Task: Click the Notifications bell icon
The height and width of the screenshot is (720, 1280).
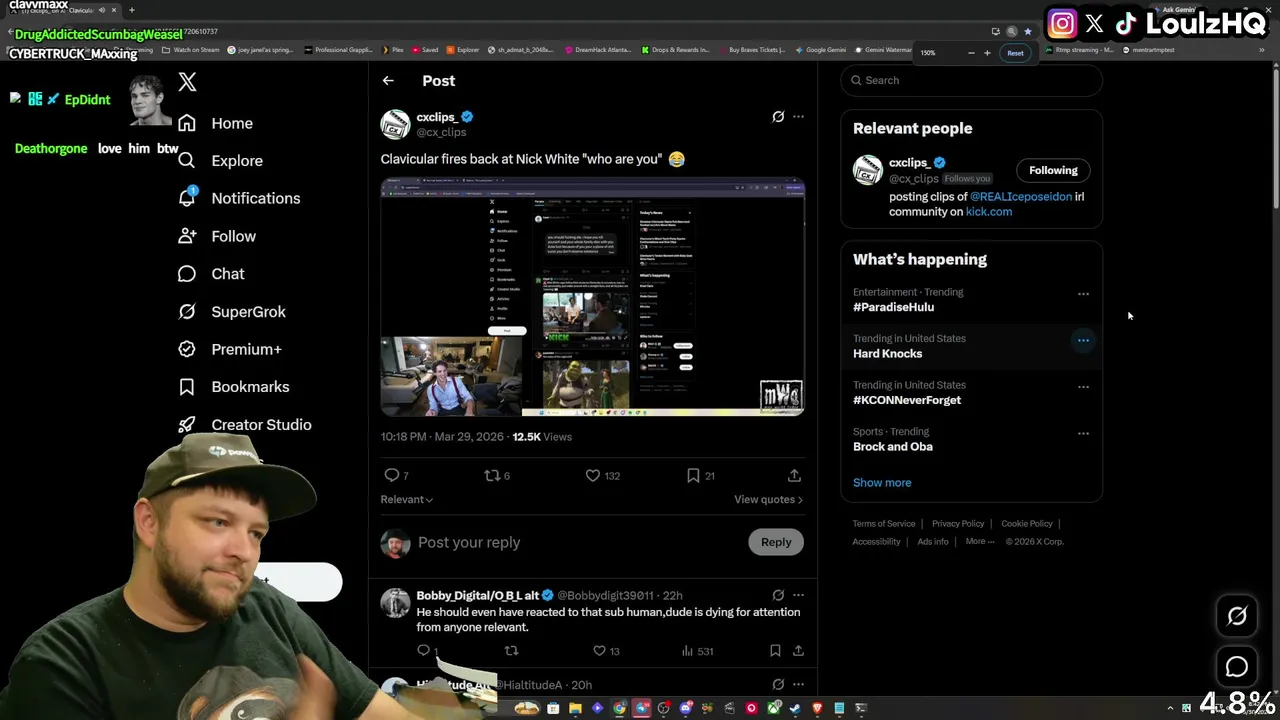Action: (x=187, y=198)
